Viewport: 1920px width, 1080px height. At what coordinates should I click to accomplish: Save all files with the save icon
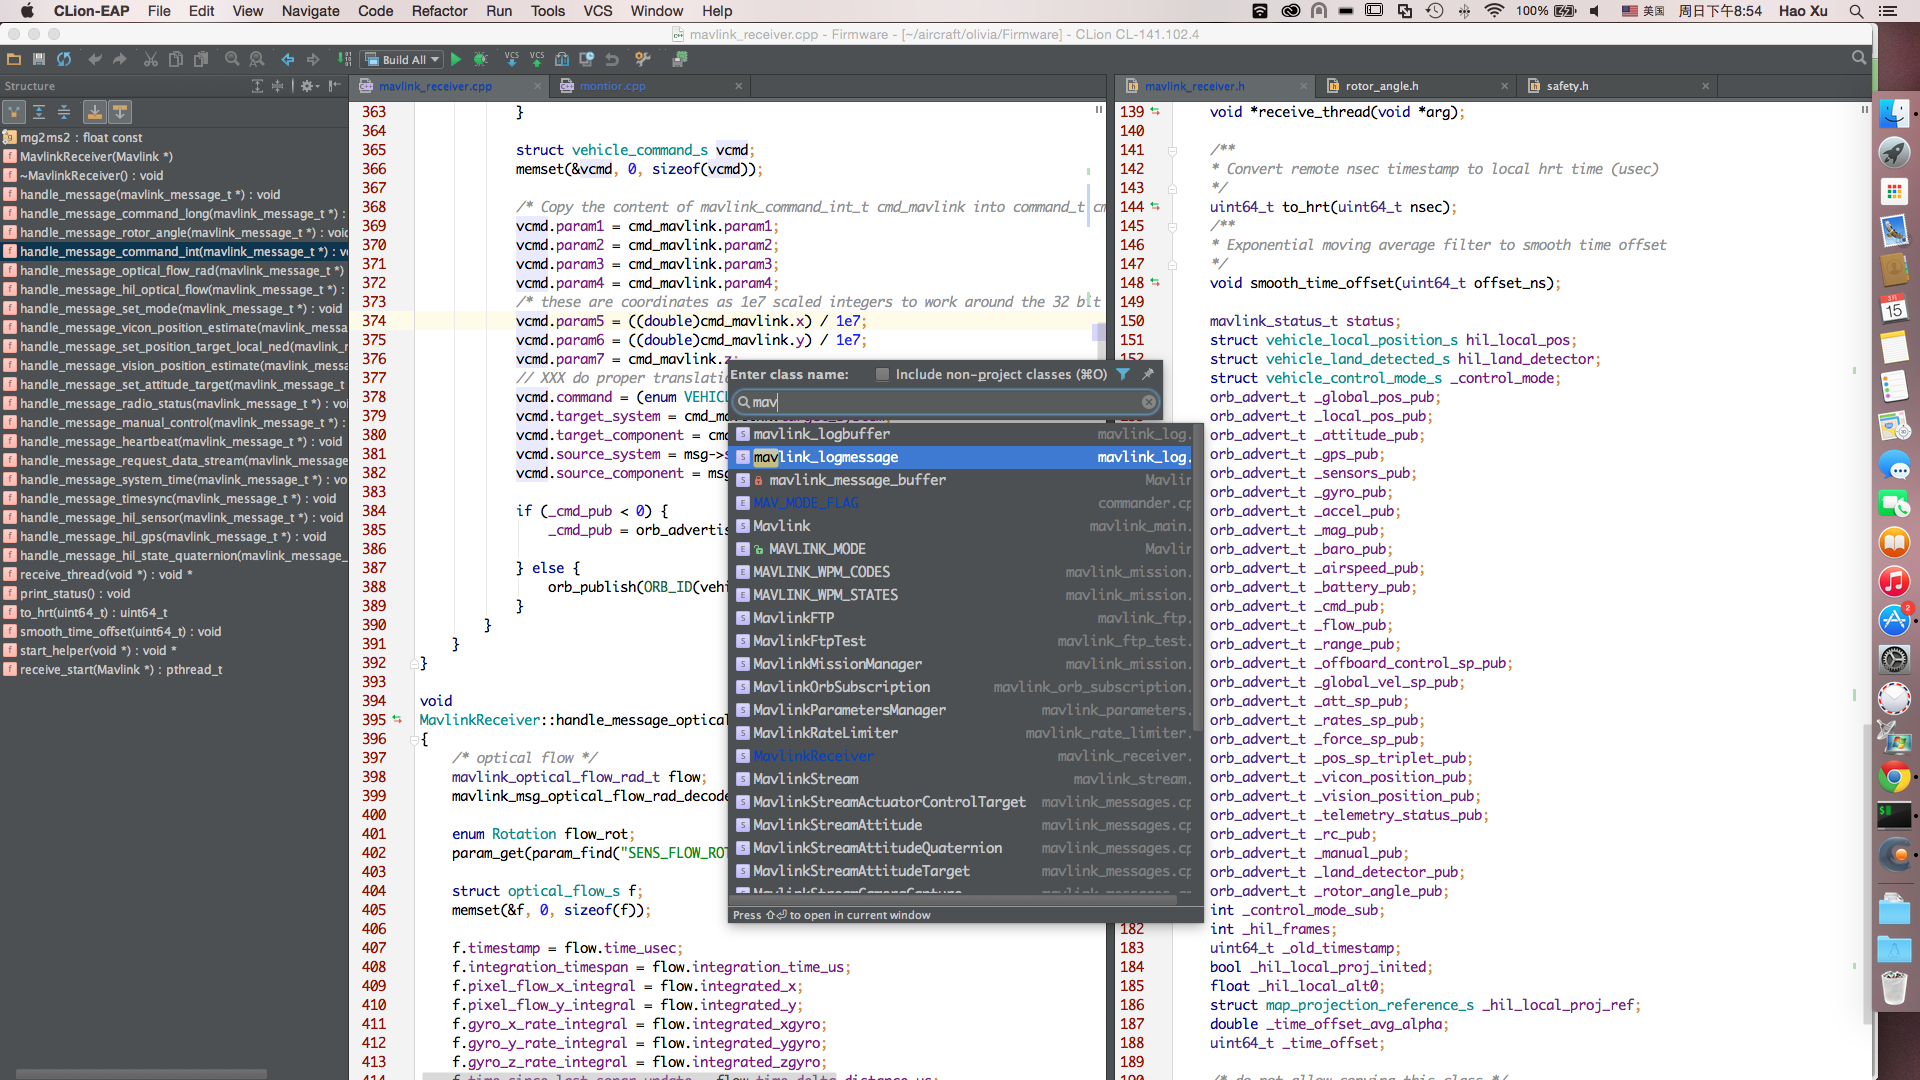click(x=38, y=59)
